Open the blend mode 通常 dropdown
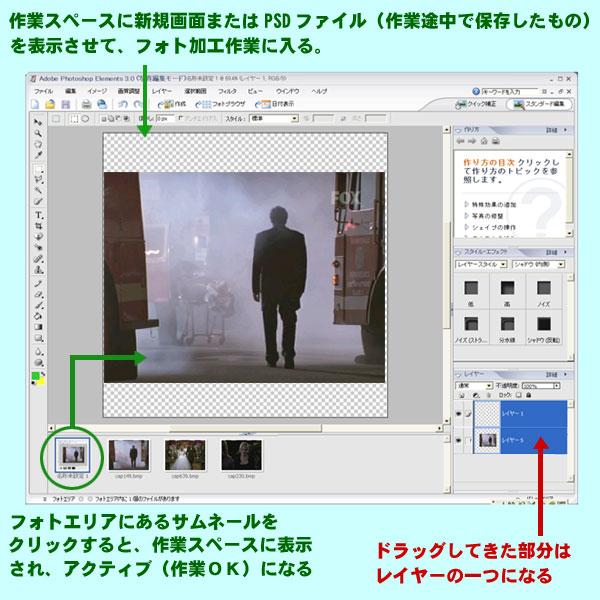600x600 pixels. [x=474, y=385]
